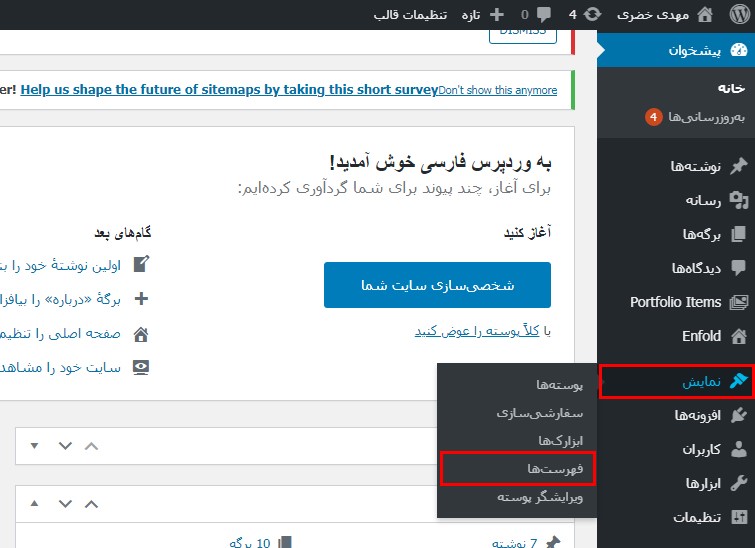
Task: Open the updates refresh icon showing 4
Action: (593, 14)
